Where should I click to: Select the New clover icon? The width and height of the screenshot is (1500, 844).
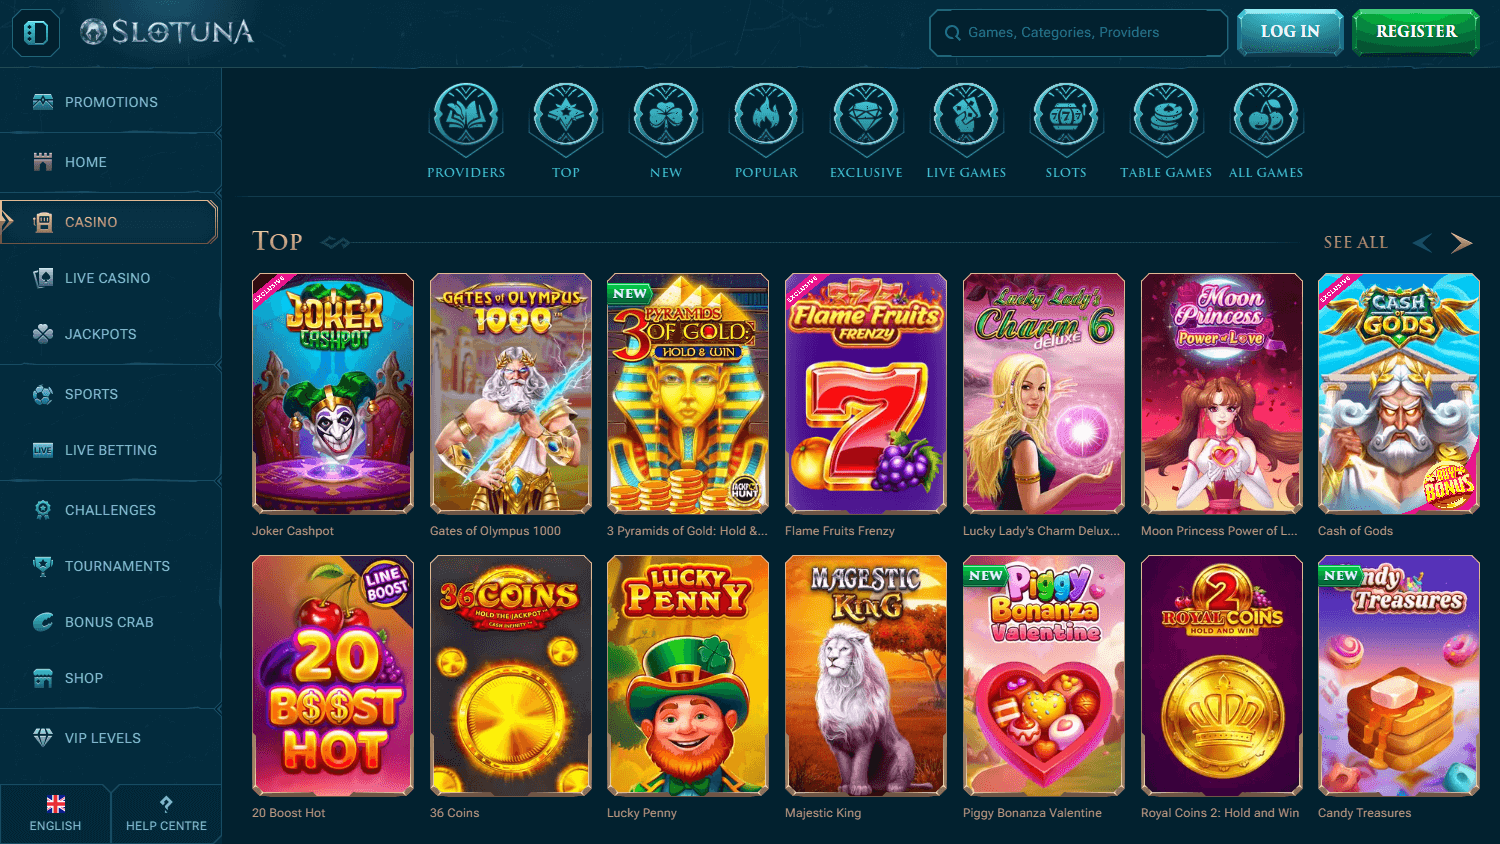(x=666, y=119)
